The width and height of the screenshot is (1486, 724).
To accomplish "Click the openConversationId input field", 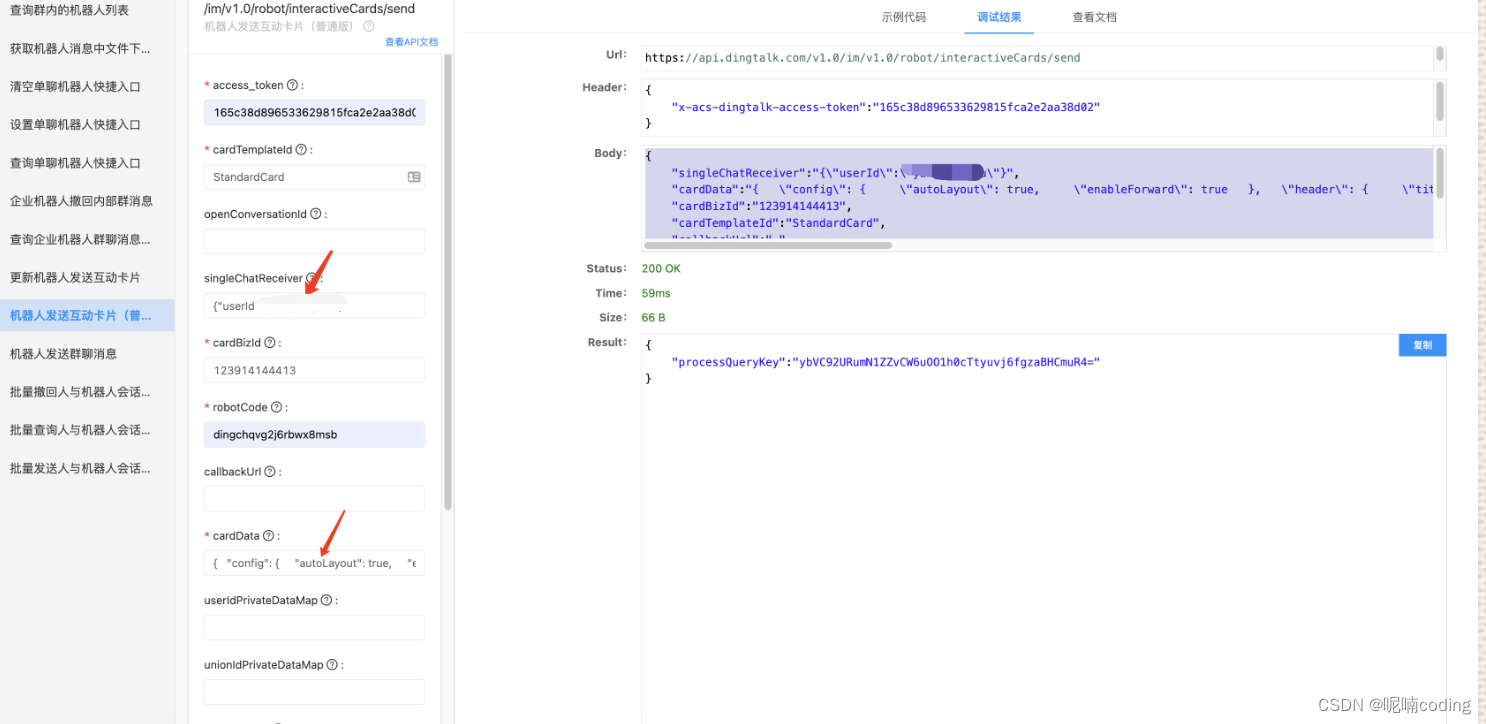I will [315, 241].
